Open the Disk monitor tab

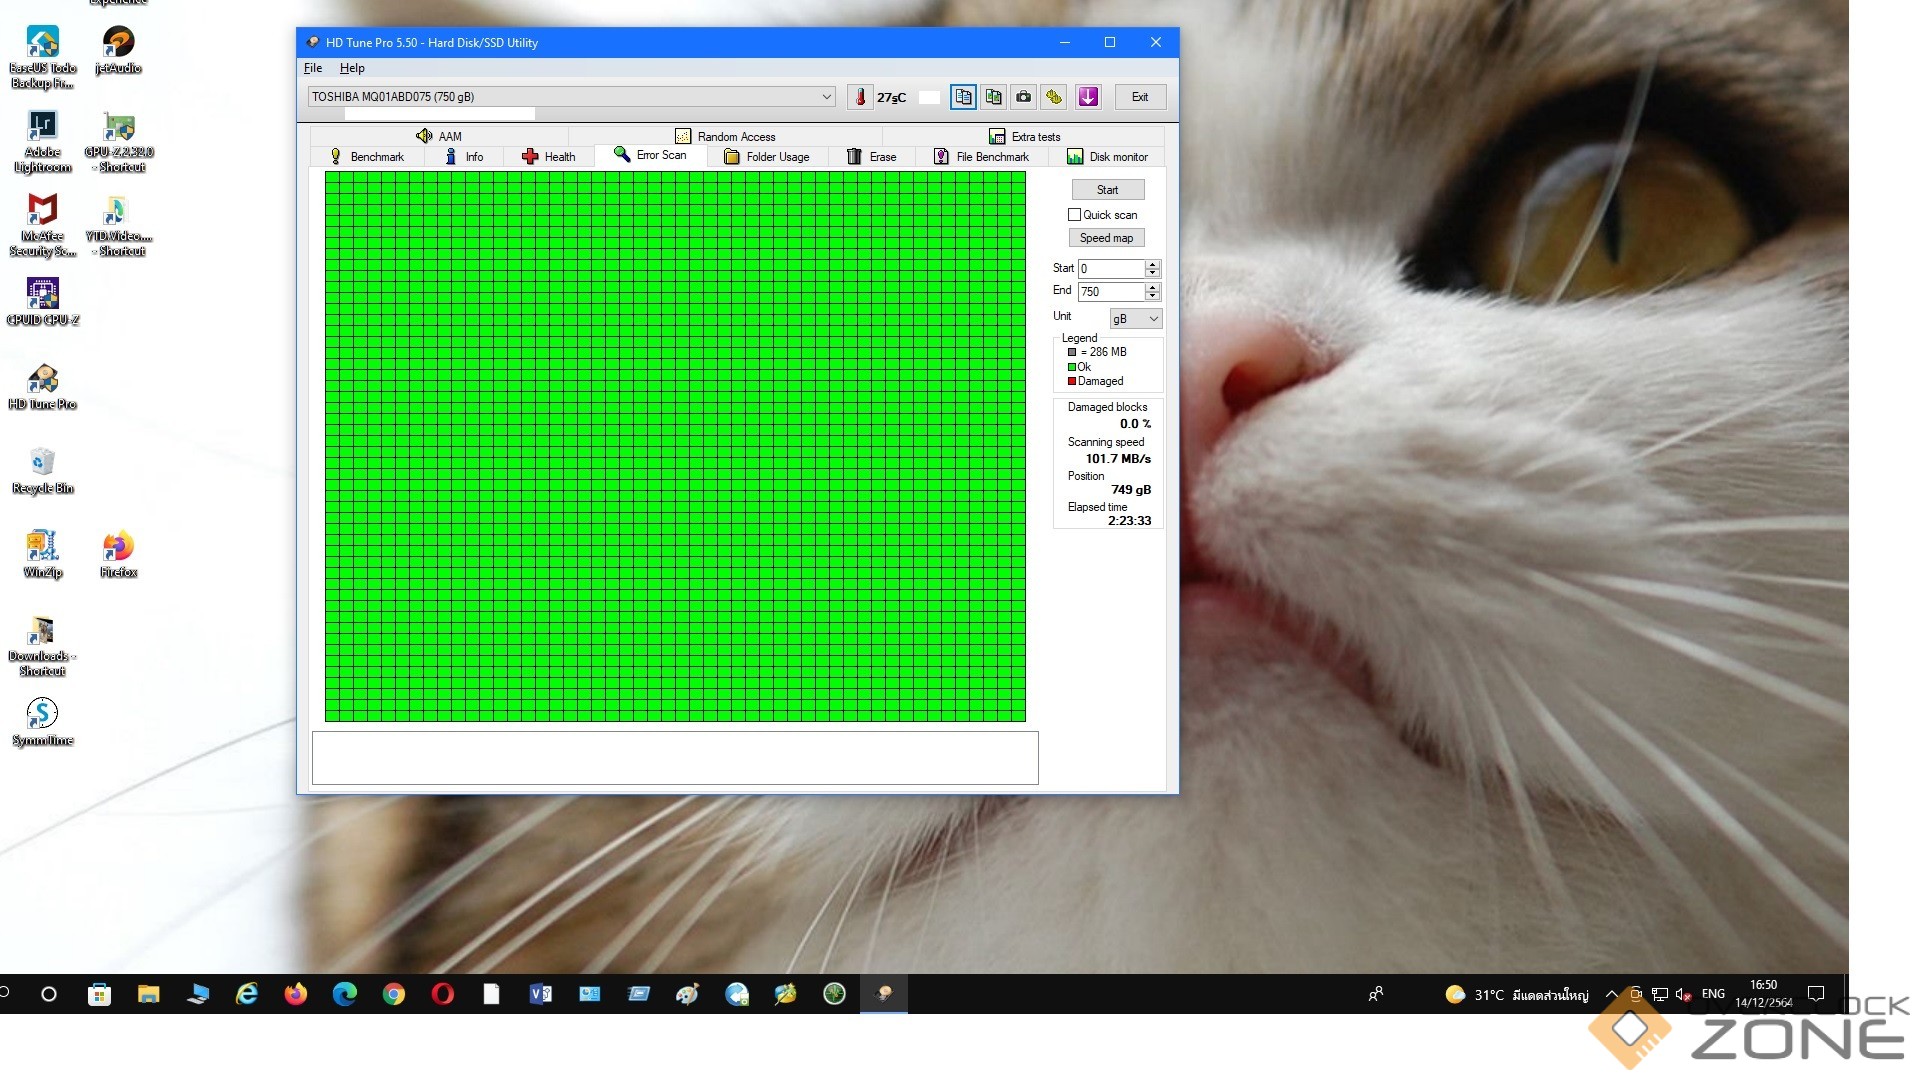click(x=1107, y=157)
